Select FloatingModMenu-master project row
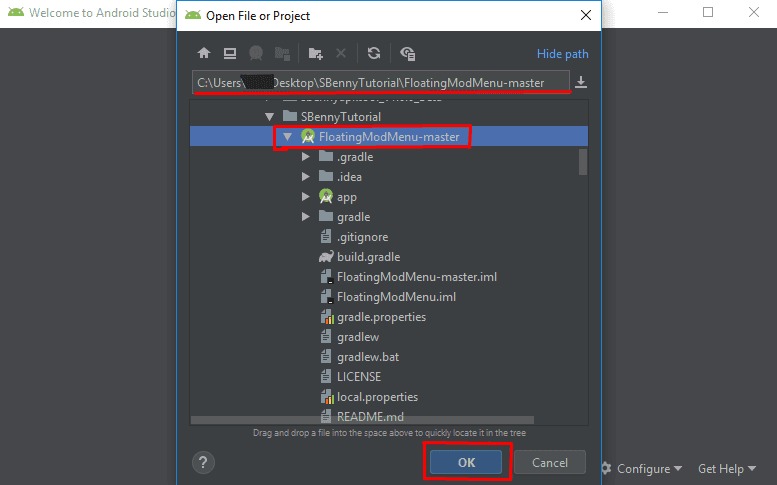Viewport: 777px width, 485px height. [x=389, y=137]
